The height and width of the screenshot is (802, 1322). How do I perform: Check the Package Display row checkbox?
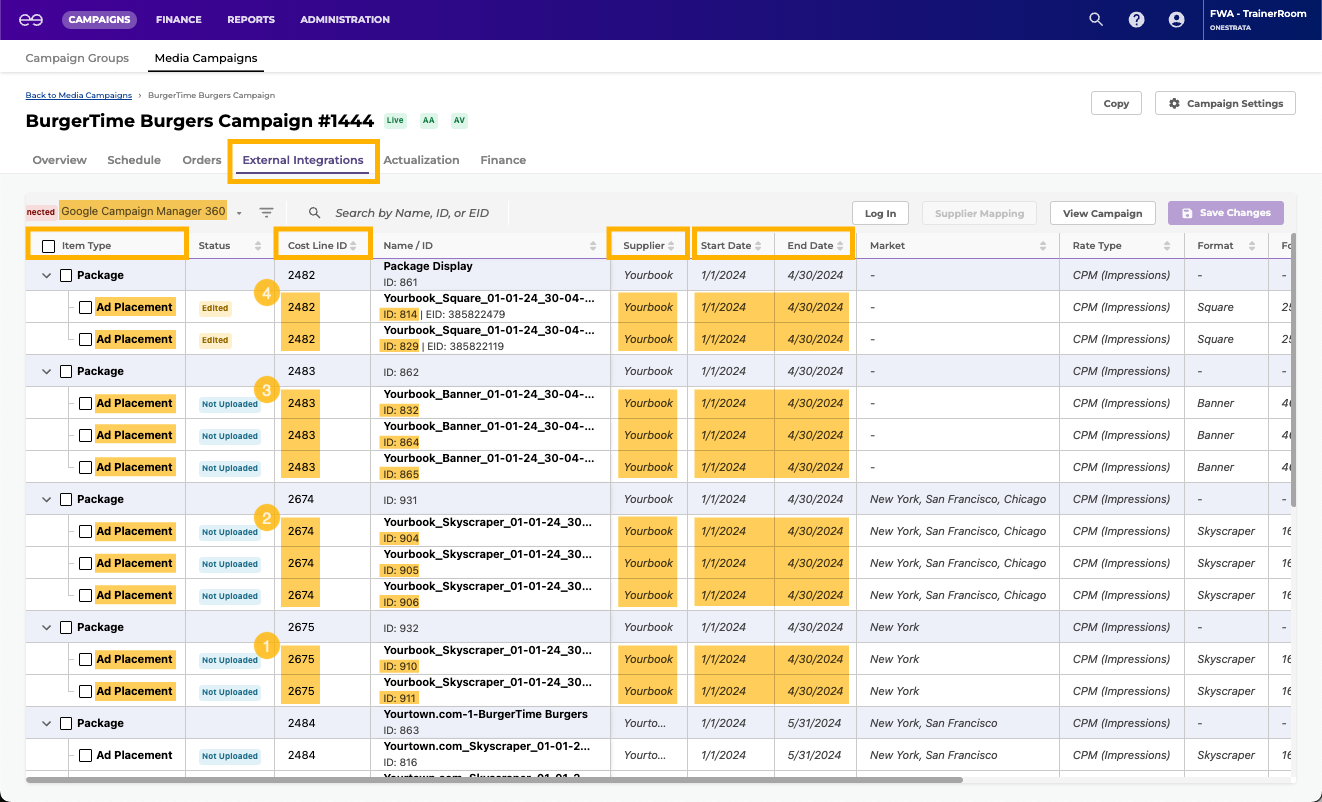[66, 275]
